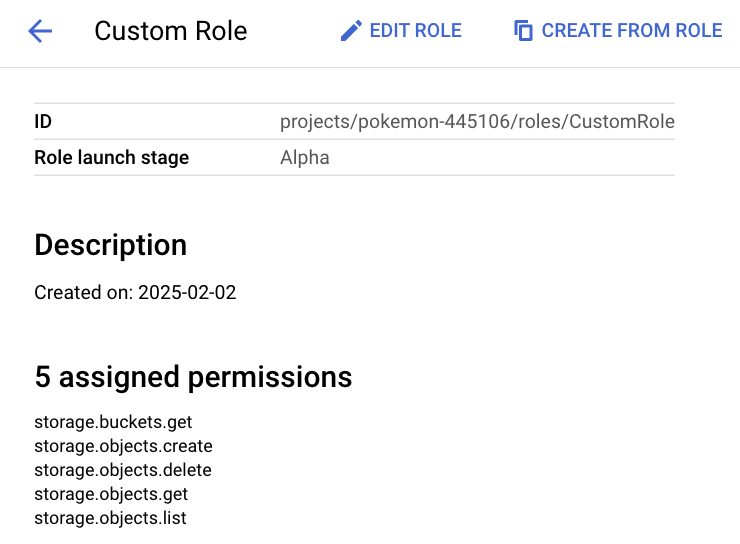Click the Role launch stage label
The image size is (740, 544).
point(111,157)
